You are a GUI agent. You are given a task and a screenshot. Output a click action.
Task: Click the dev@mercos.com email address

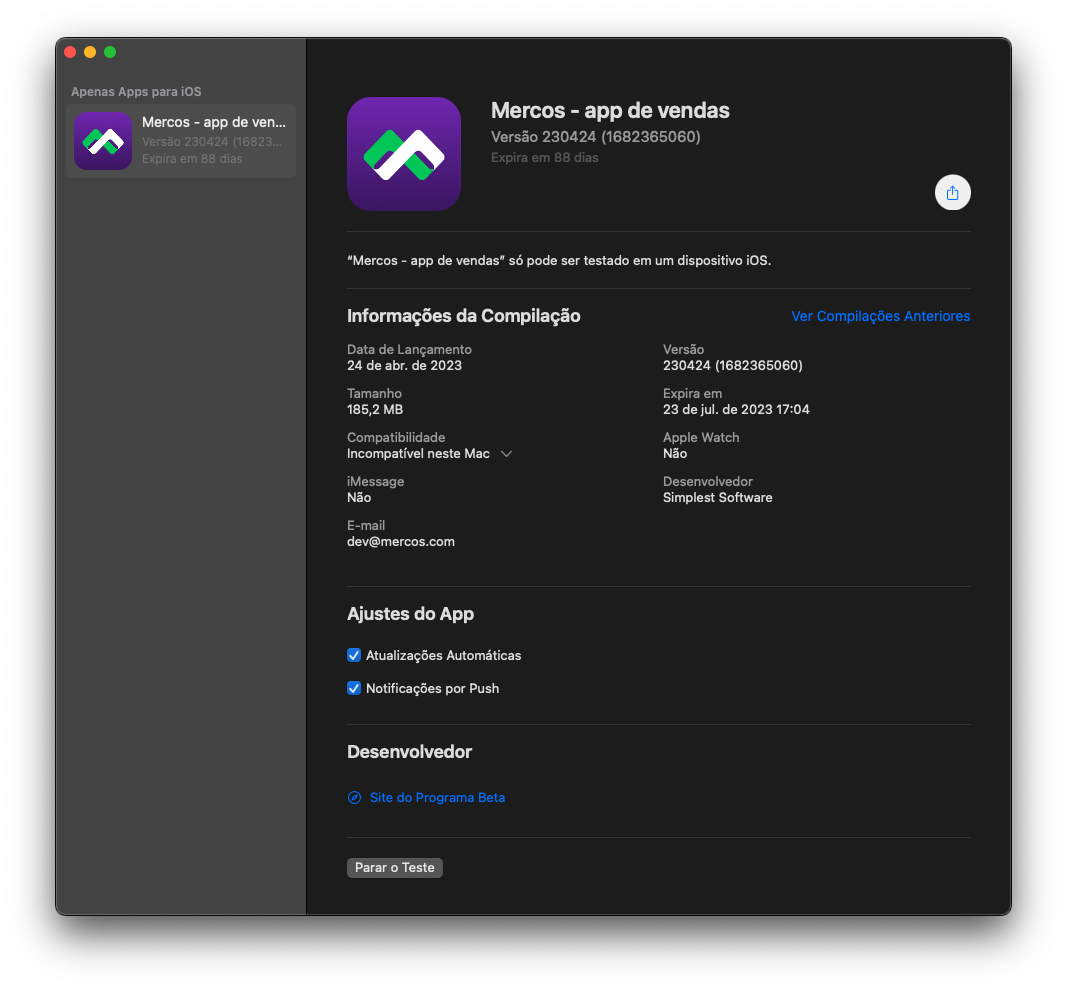401,542
